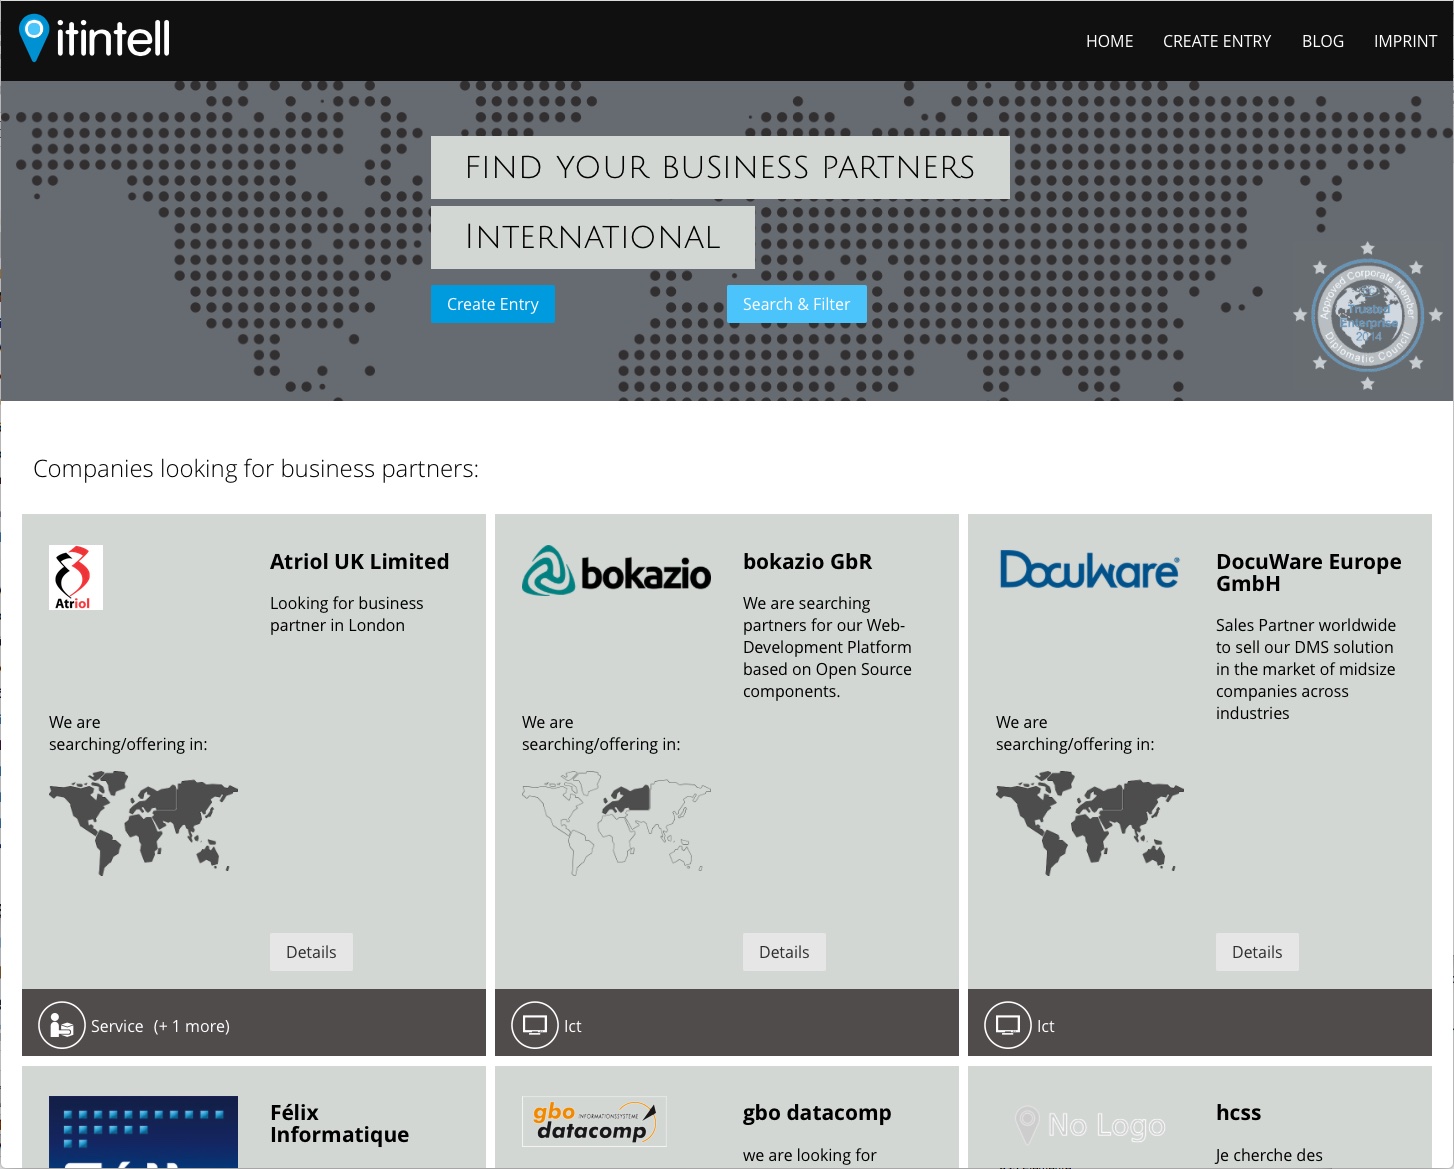Click the blue Create Entry button
This screenshot has height=1169, width=1454.
click(x=493, y=304)
